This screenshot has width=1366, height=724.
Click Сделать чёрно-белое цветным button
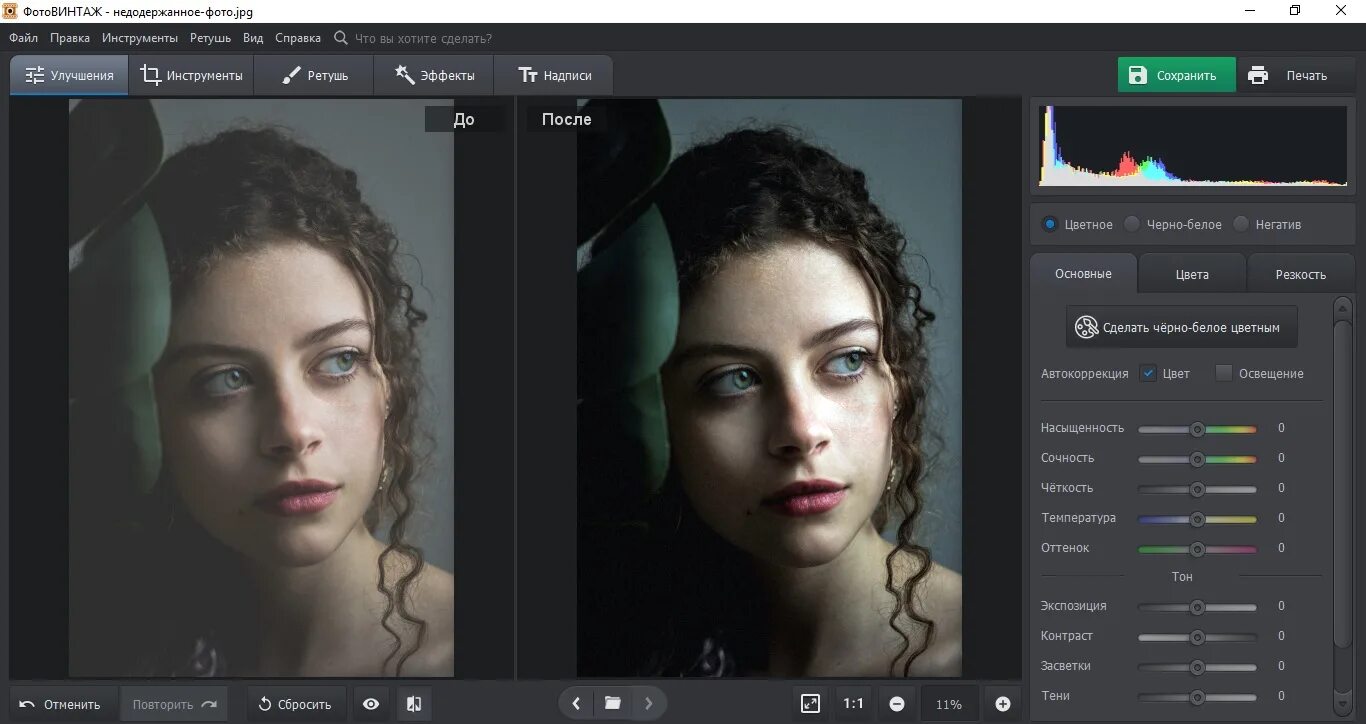click(1181, 327)
